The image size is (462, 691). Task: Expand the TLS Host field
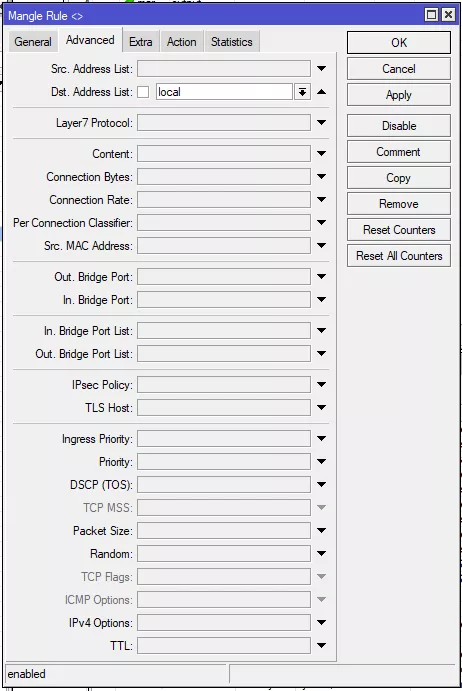point(321,408)
